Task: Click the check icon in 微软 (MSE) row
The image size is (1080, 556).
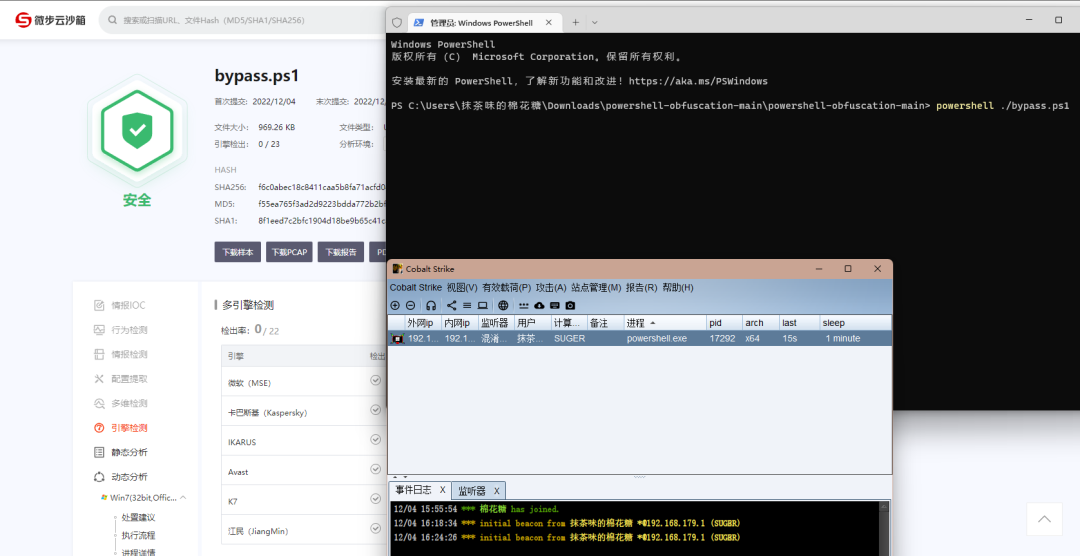Action: tap(375, 380)
